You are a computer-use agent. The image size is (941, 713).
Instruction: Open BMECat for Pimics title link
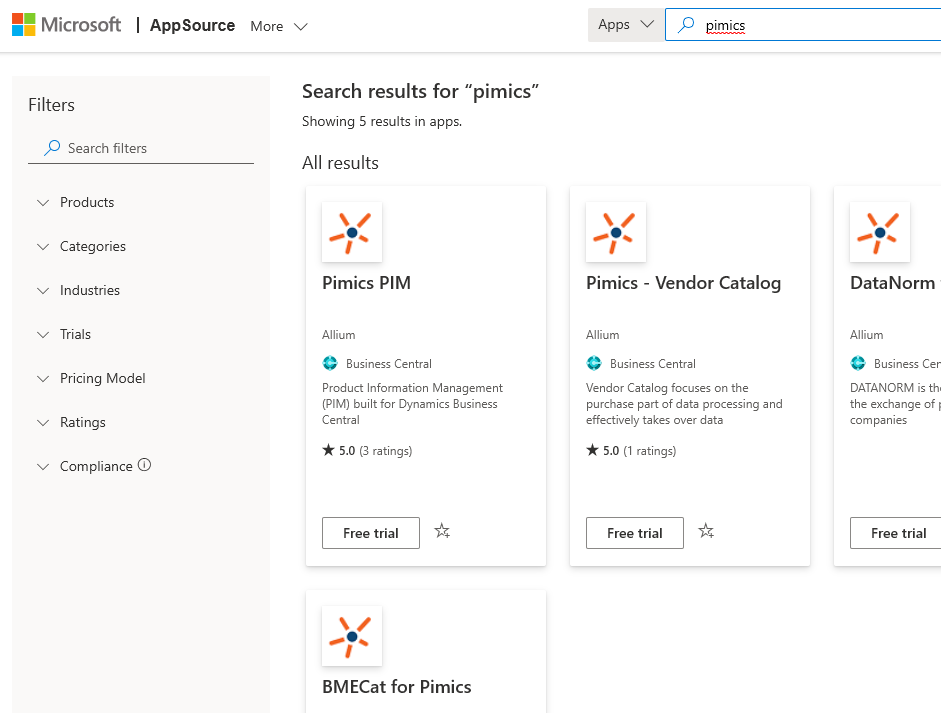pos(397,687)
